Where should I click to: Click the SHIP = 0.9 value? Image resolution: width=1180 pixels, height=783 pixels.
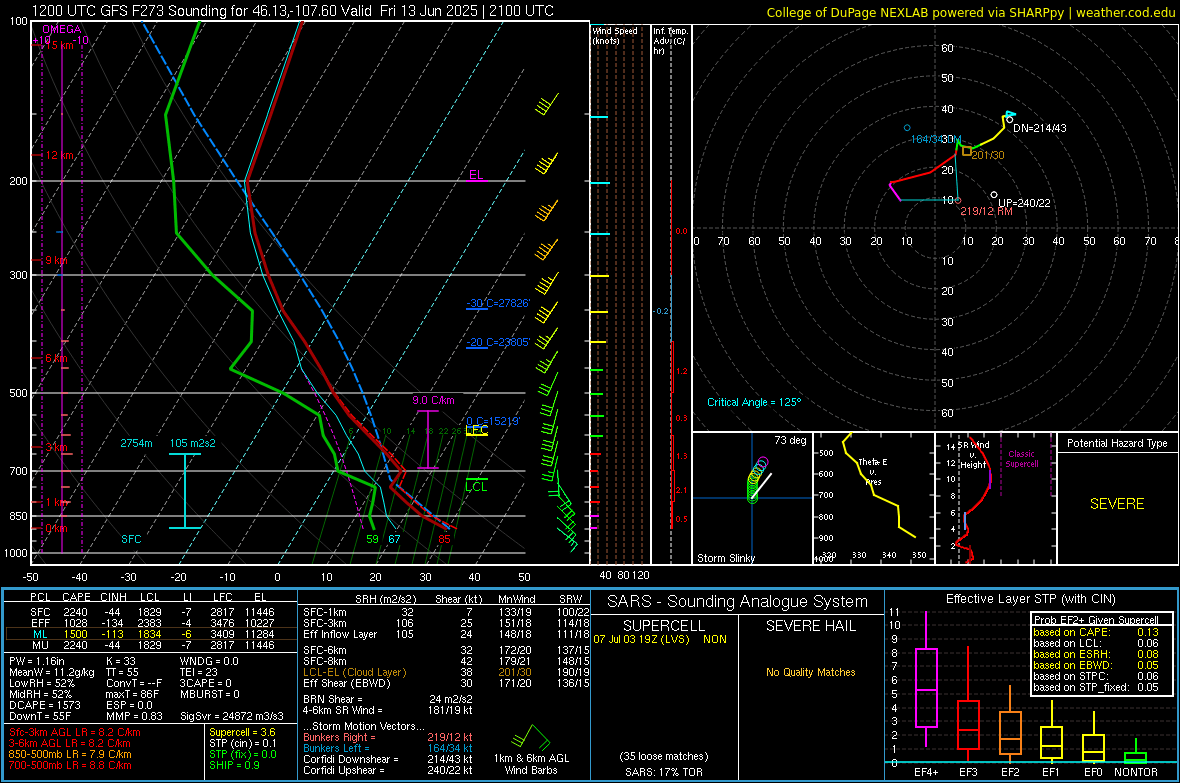pos(235,765)
